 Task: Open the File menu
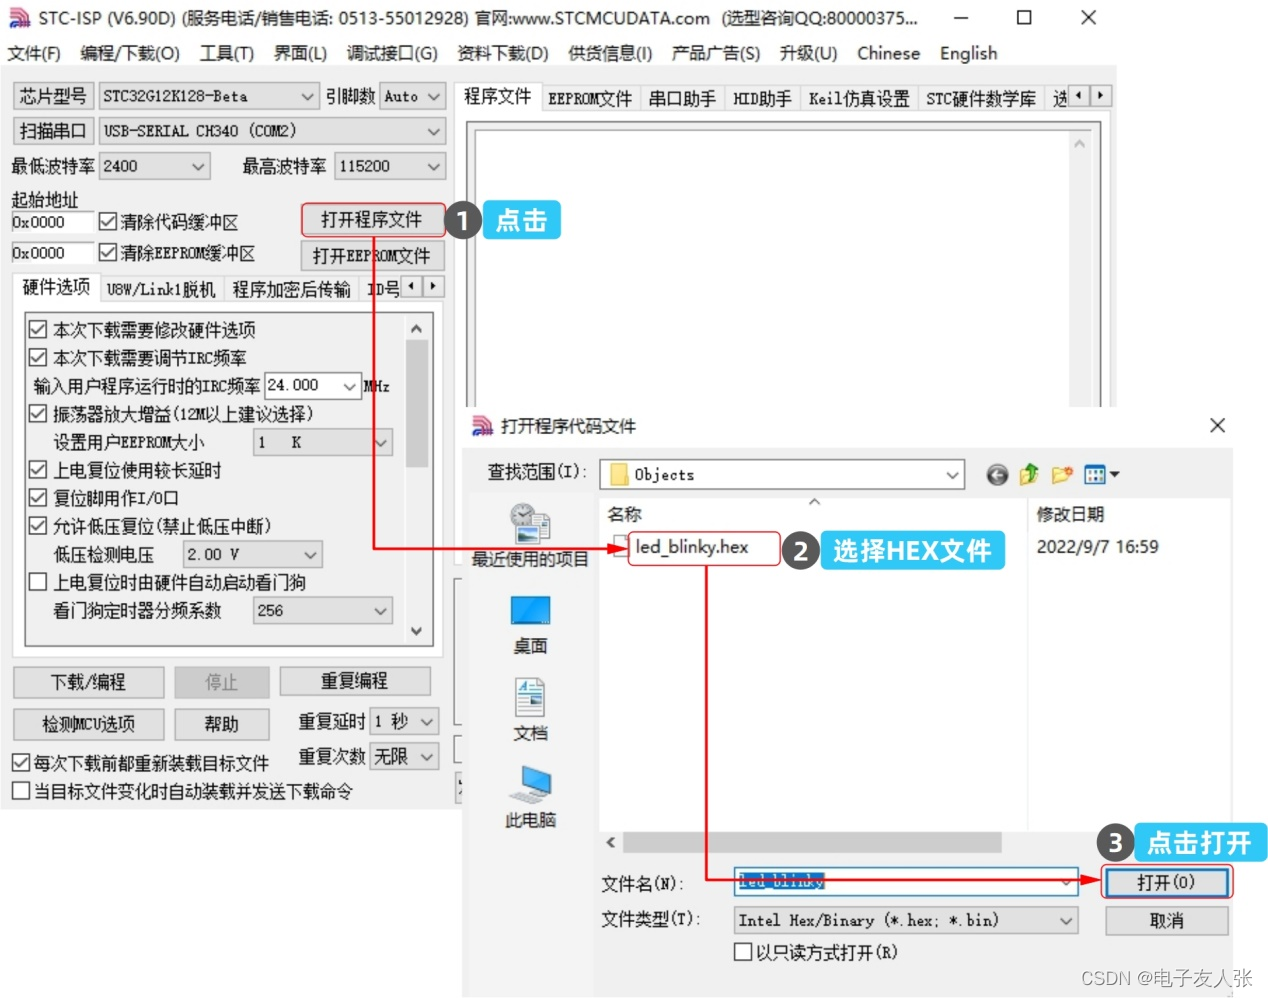point(34,53)
